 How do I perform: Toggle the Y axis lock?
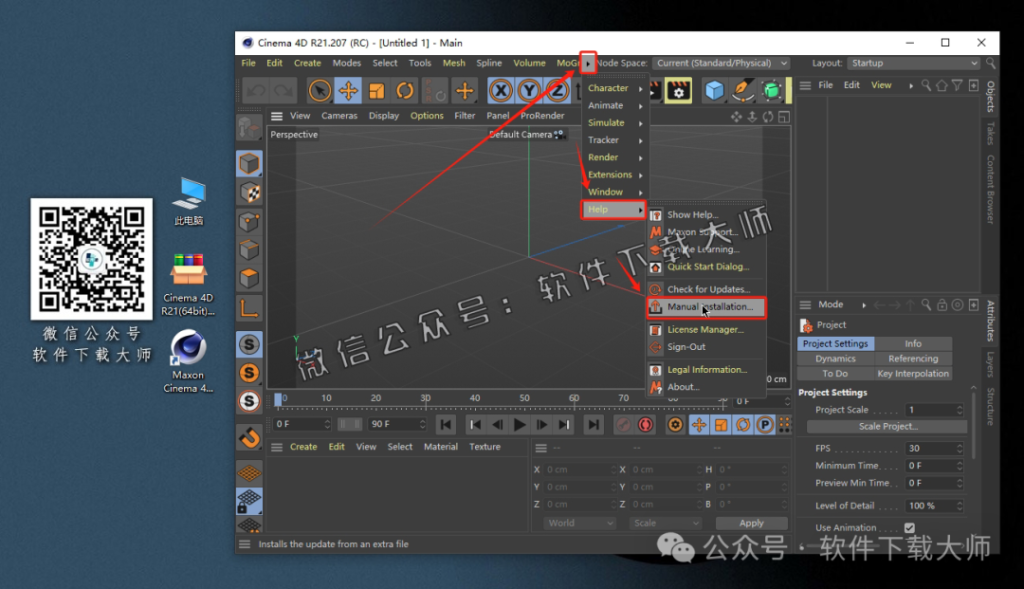(x=527, y=89)
